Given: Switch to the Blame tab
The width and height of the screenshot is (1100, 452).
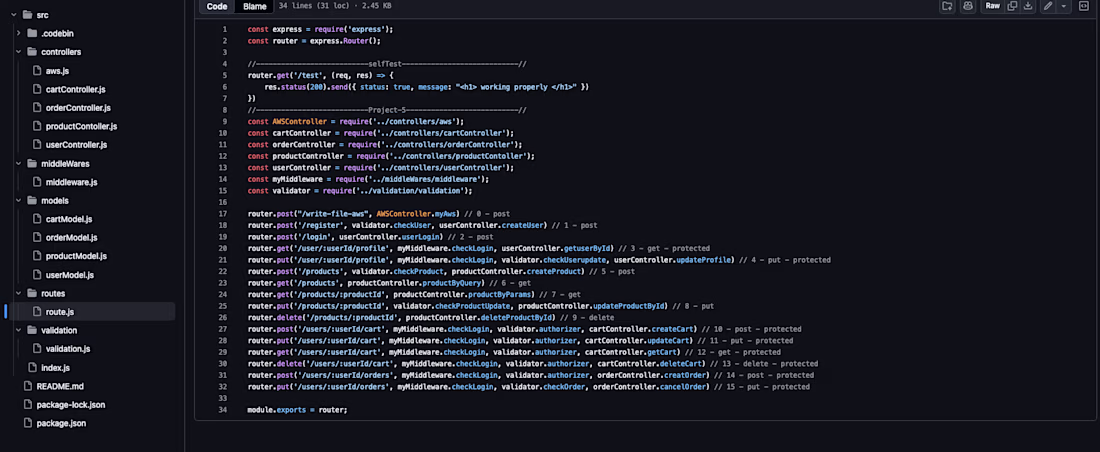Looking at the screenshot, I should tap(255, 6).
